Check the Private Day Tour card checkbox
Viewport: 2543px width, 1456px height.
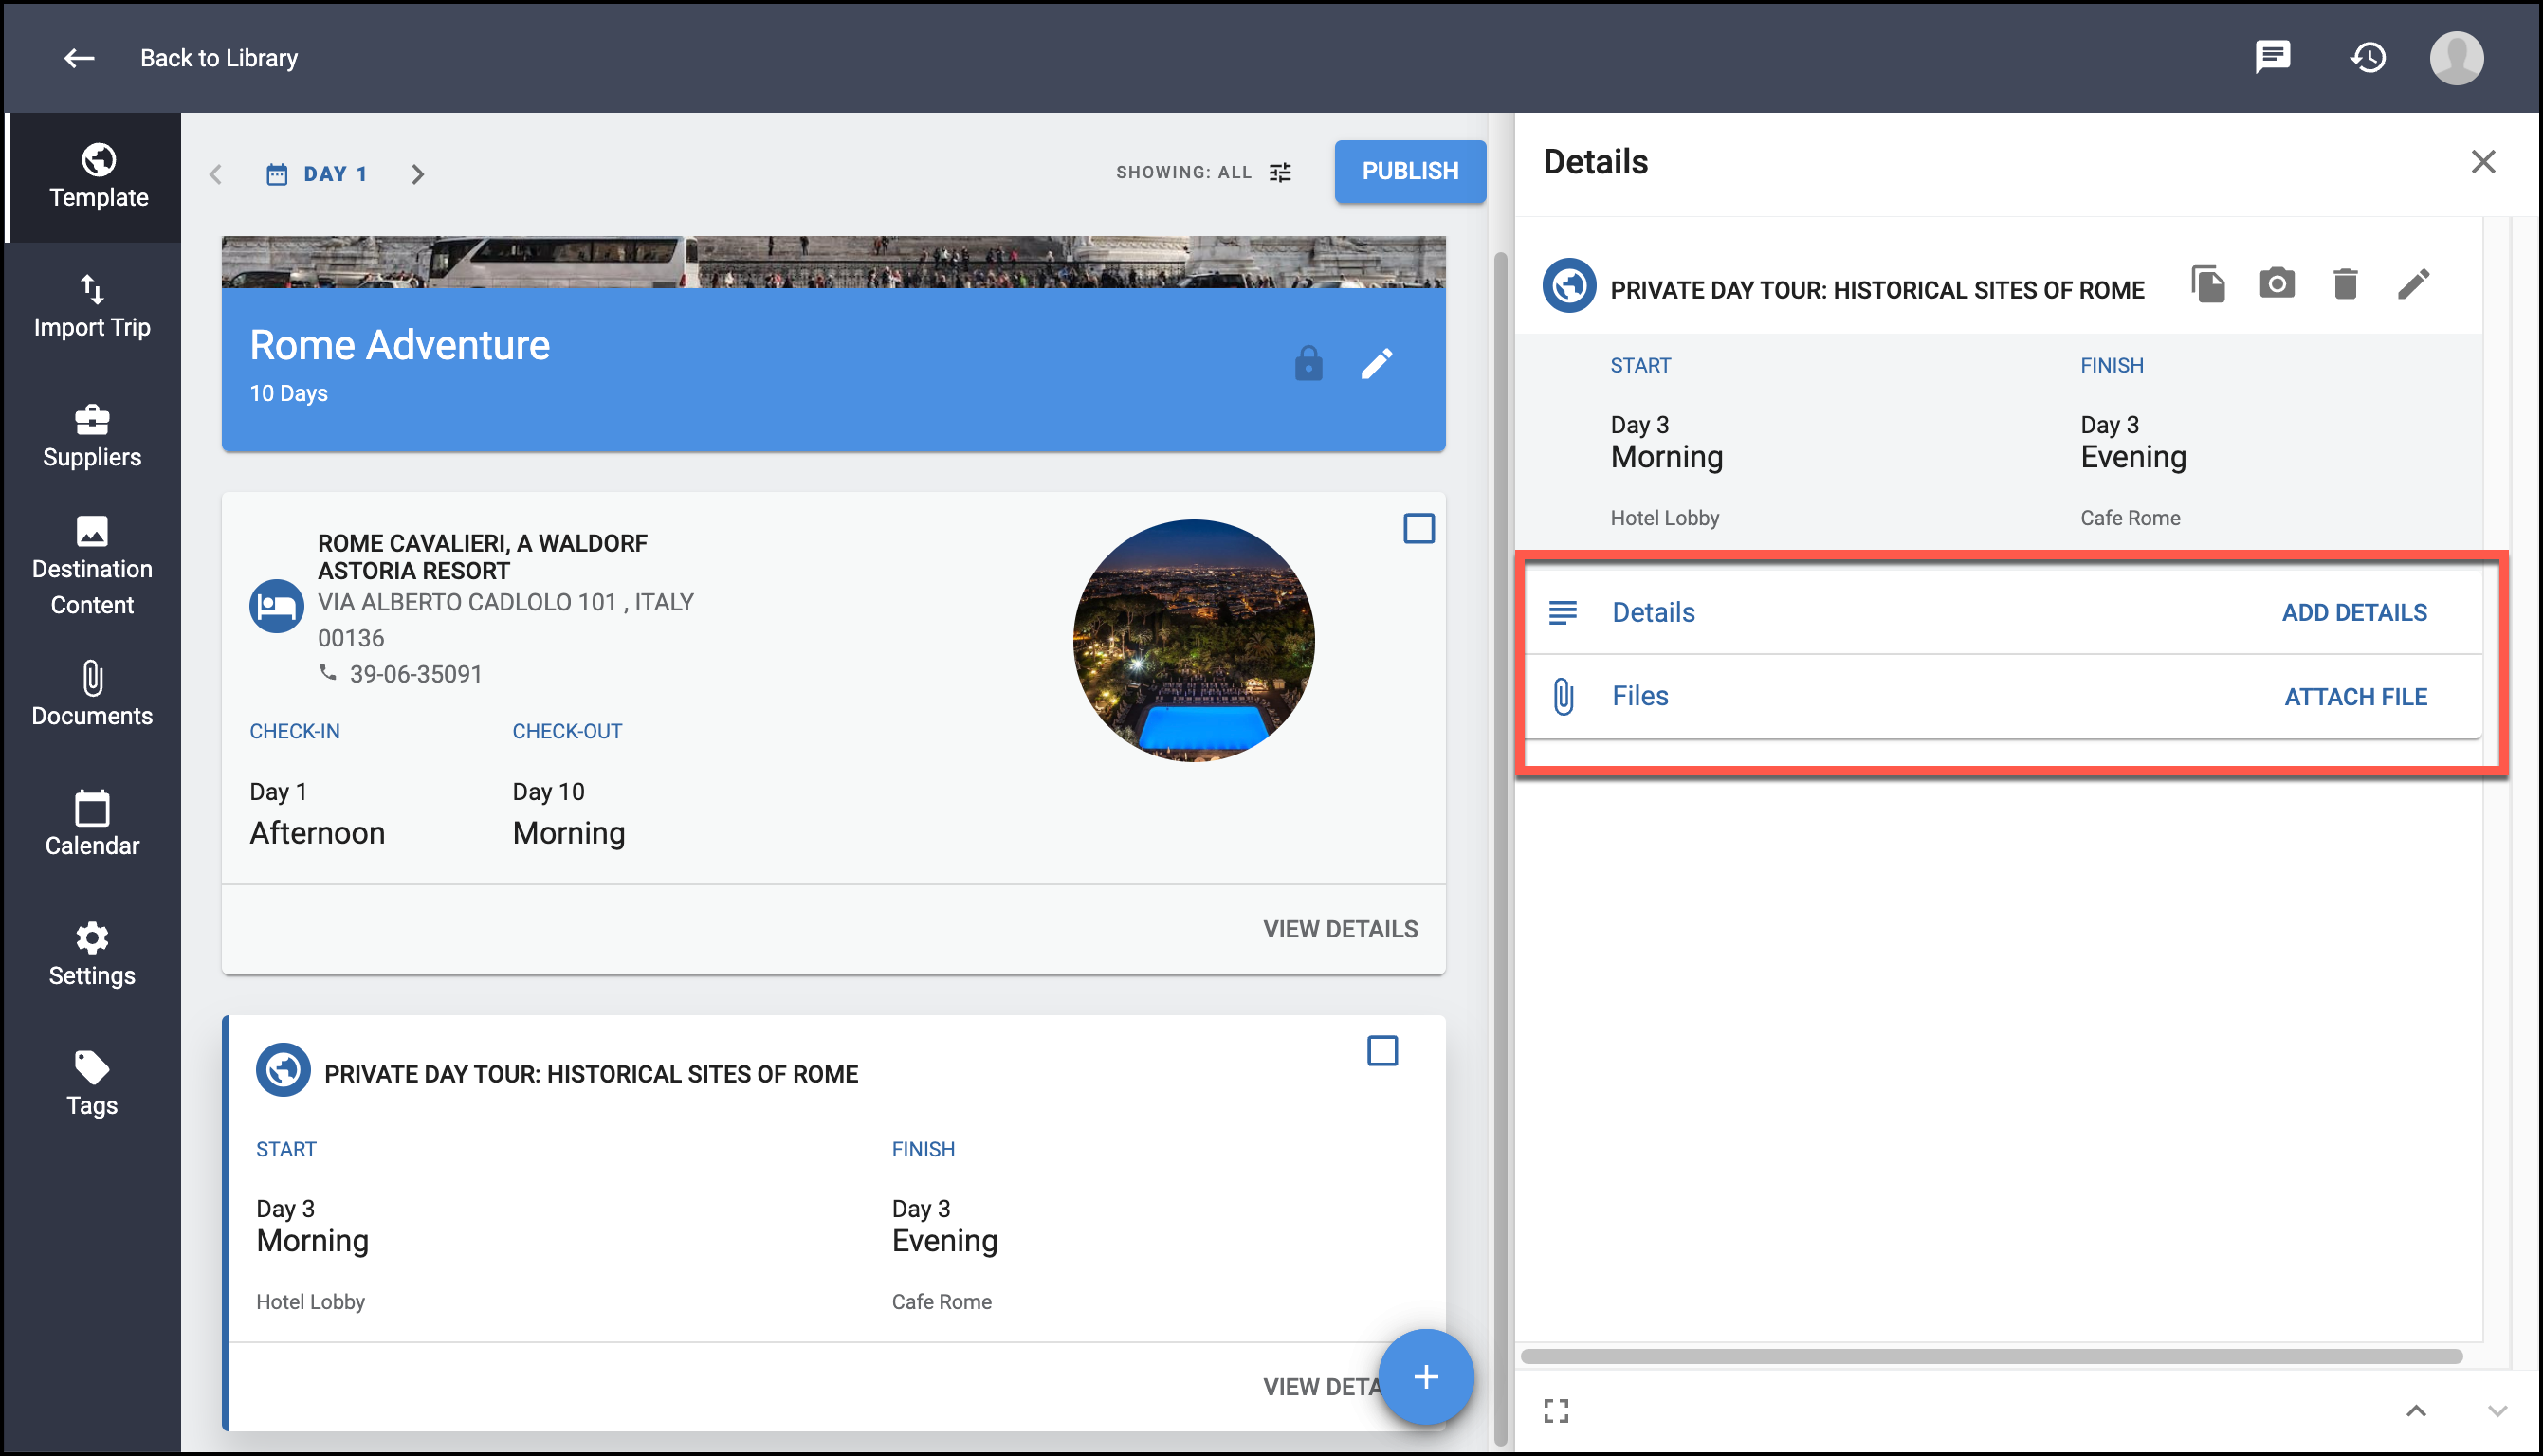pyautogui.click(x=1382, y=1051)
